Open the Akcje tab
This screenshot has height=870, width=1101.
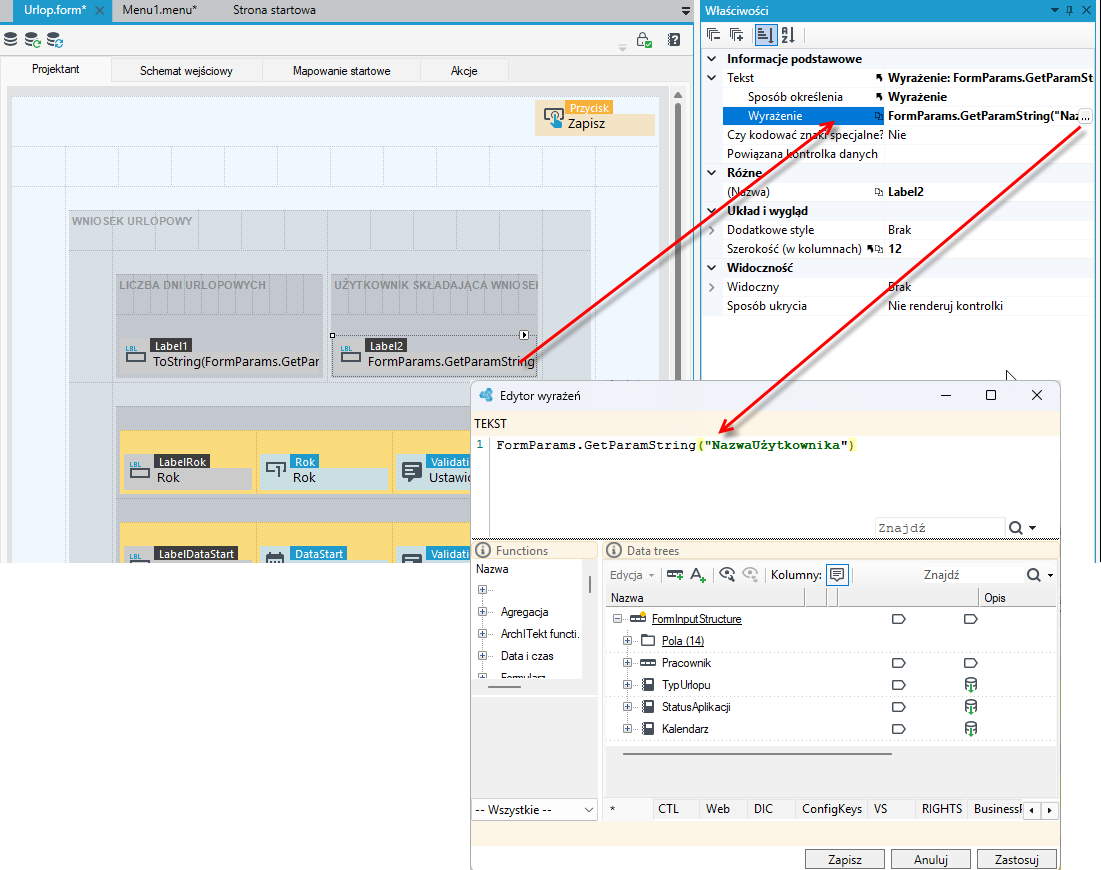point(464,71)
